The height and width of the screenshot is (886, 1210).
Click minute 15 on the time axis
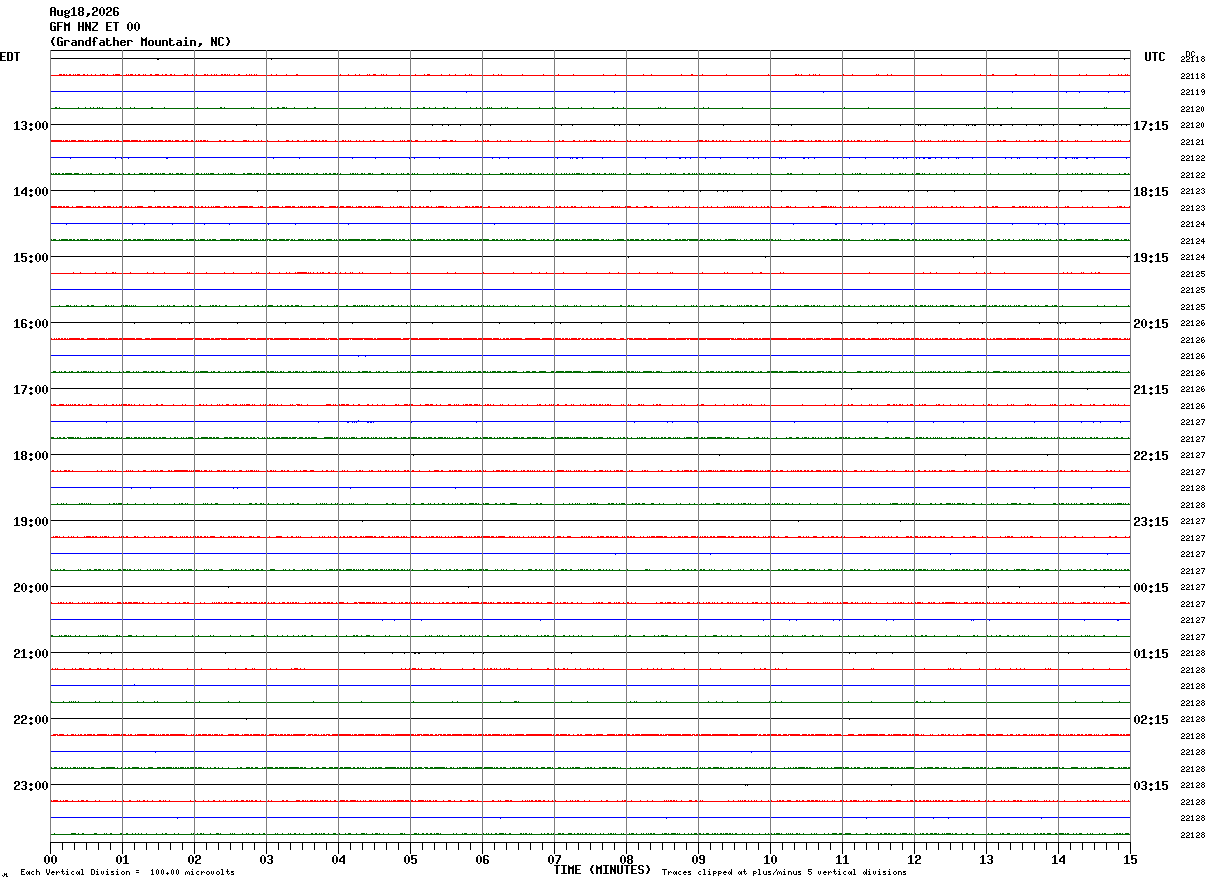pyautogui.click(x=1130, y=859)
